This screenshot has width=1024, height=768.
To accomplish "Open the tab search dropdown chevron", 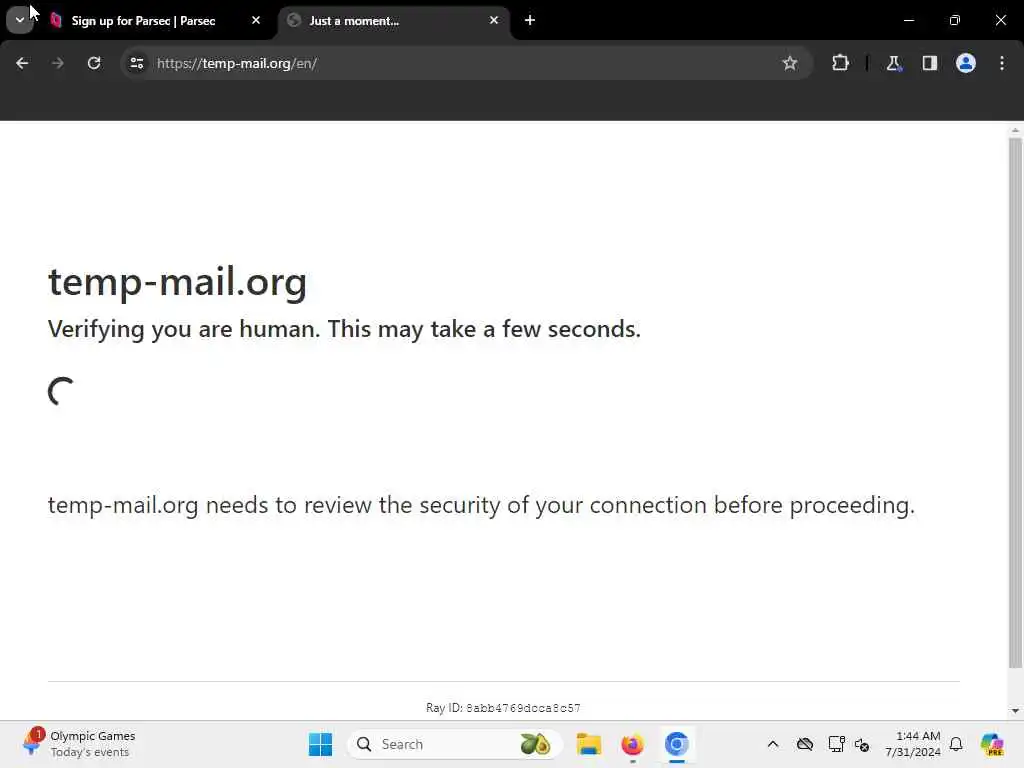I will (20, 20).
